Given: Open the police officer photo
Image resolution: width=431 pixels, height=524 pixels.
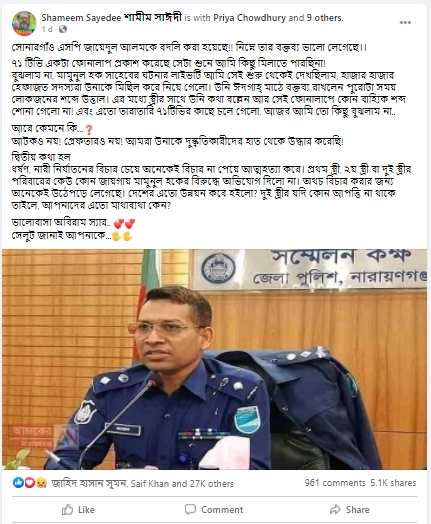Looking at the screenshot, I should 214,359.
